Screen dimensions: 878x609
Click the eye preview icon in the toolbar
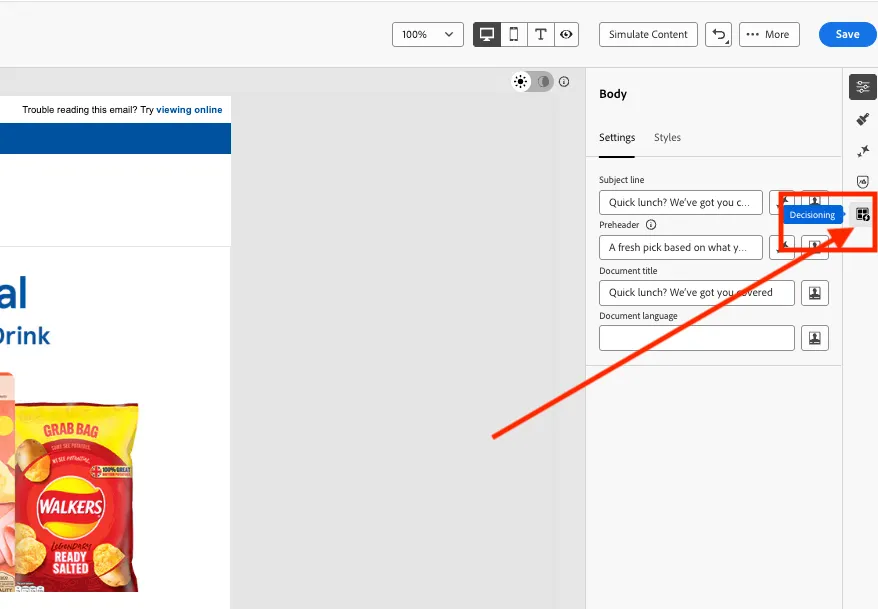coord(566,35)
